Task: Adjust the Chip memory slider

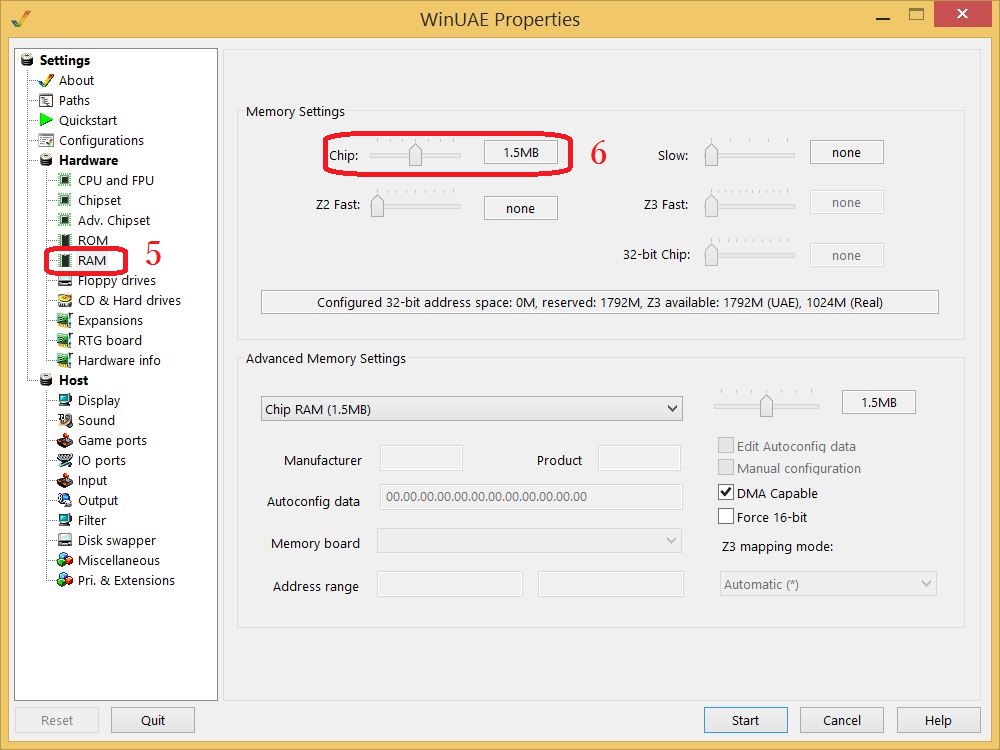Action: coord(415,154)
